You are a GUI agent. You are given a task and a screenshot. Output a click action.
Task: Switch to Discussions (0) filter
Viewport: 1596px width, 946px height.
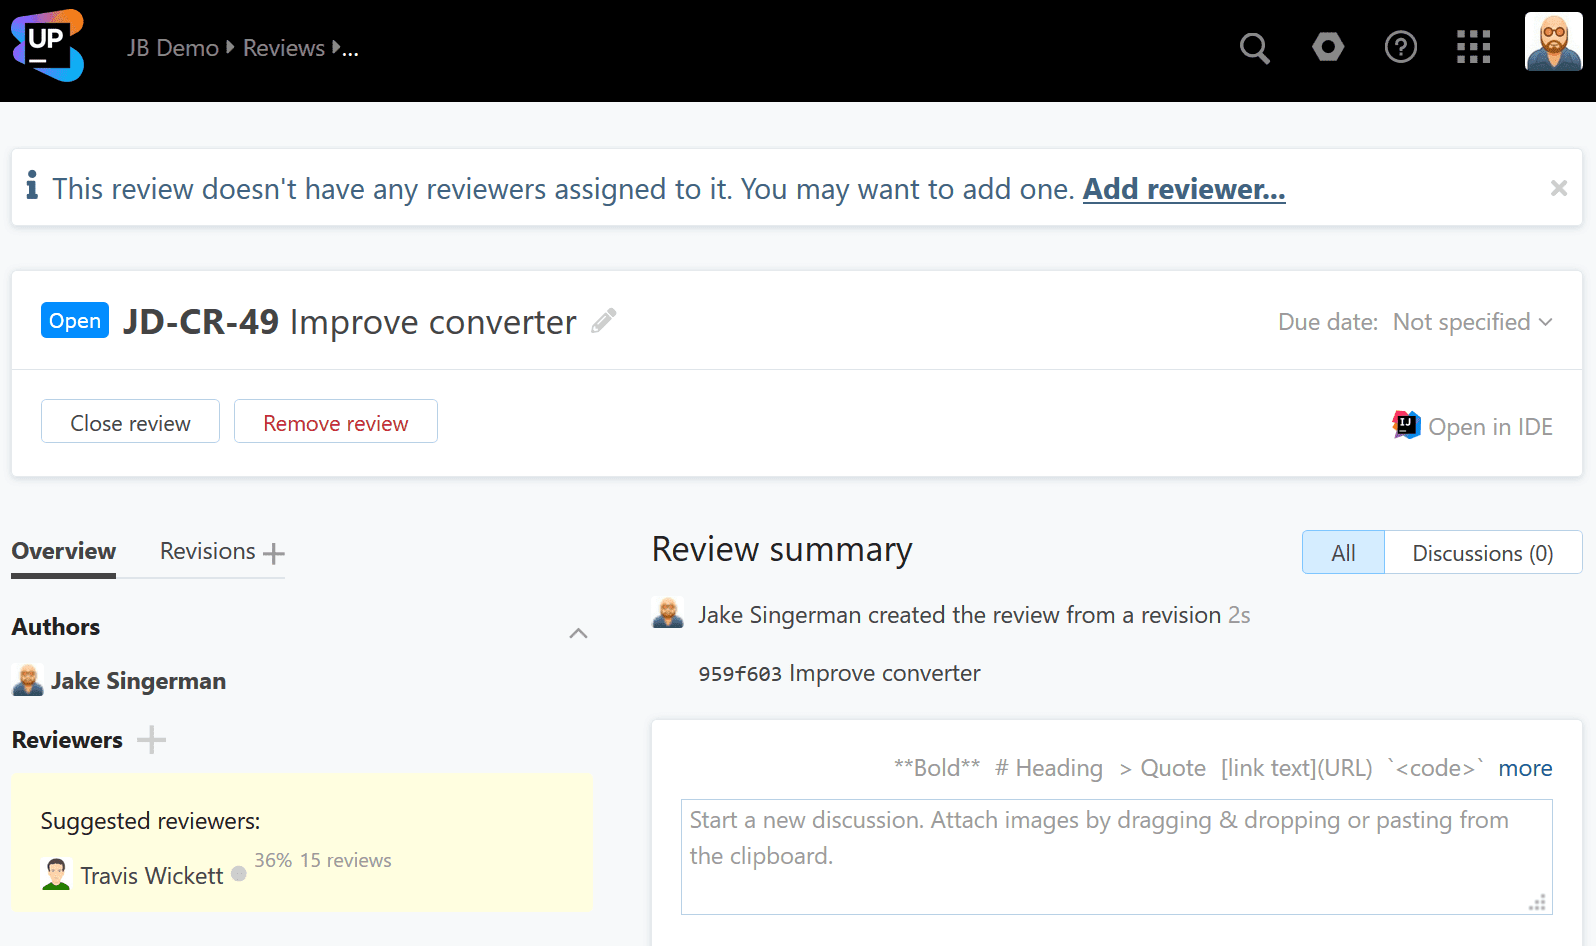point(1482,553)
